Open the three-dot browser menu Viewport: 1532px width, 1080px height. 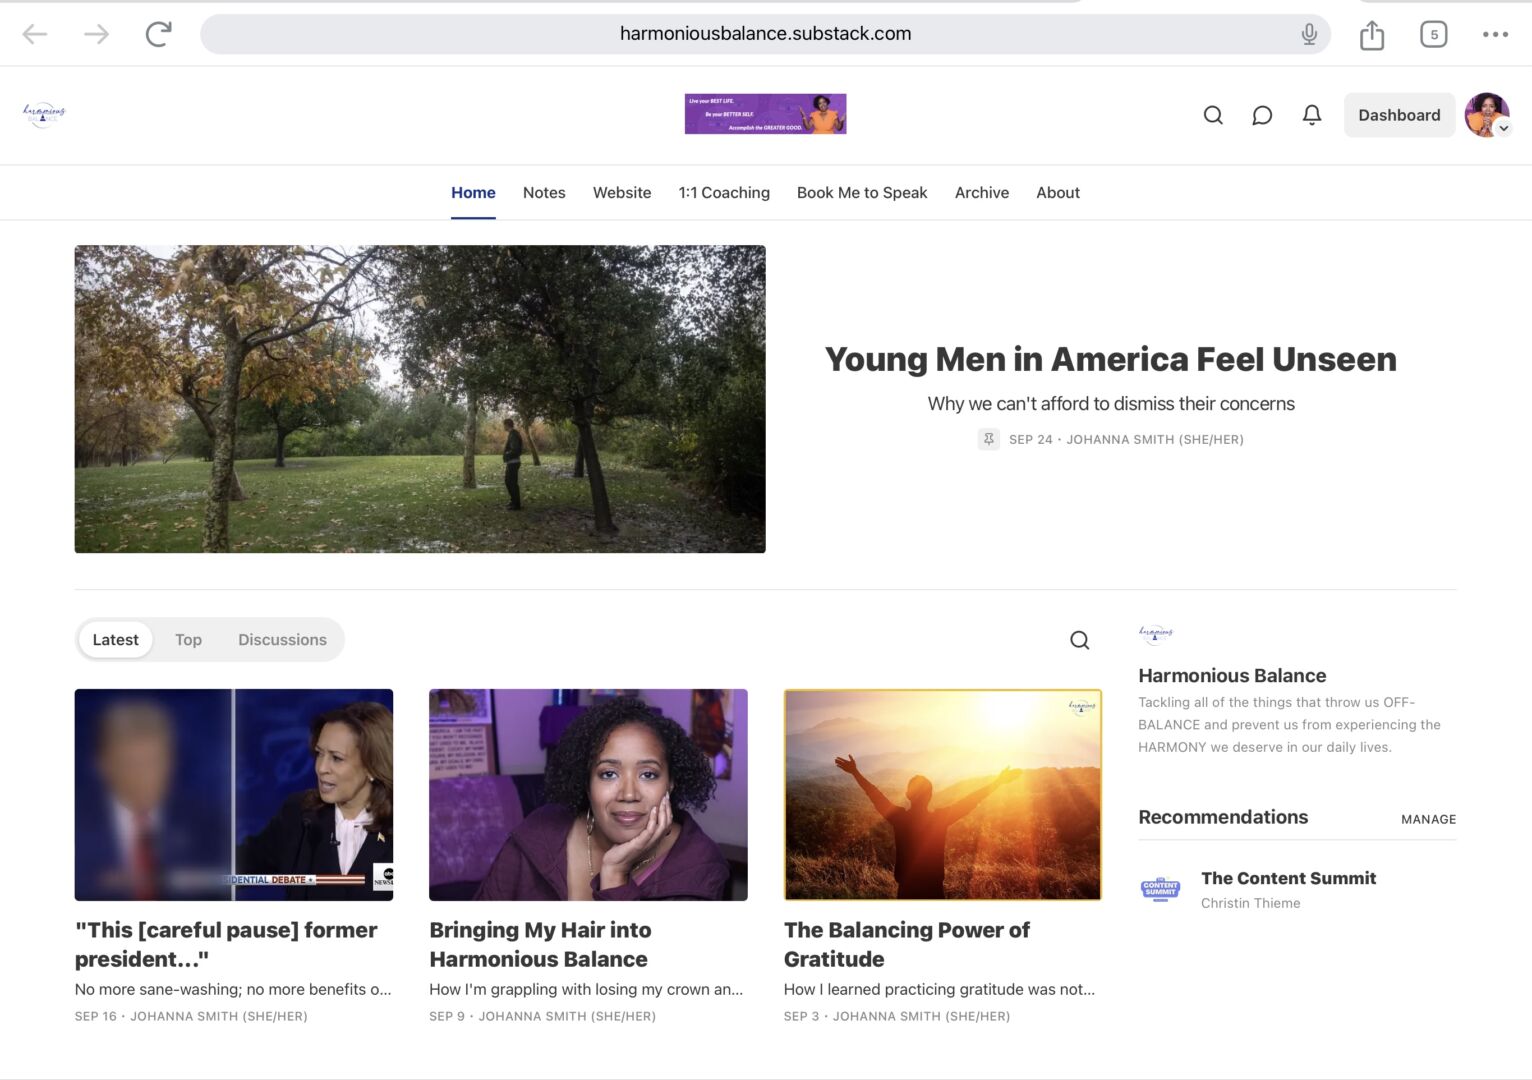click(1495, 34)
